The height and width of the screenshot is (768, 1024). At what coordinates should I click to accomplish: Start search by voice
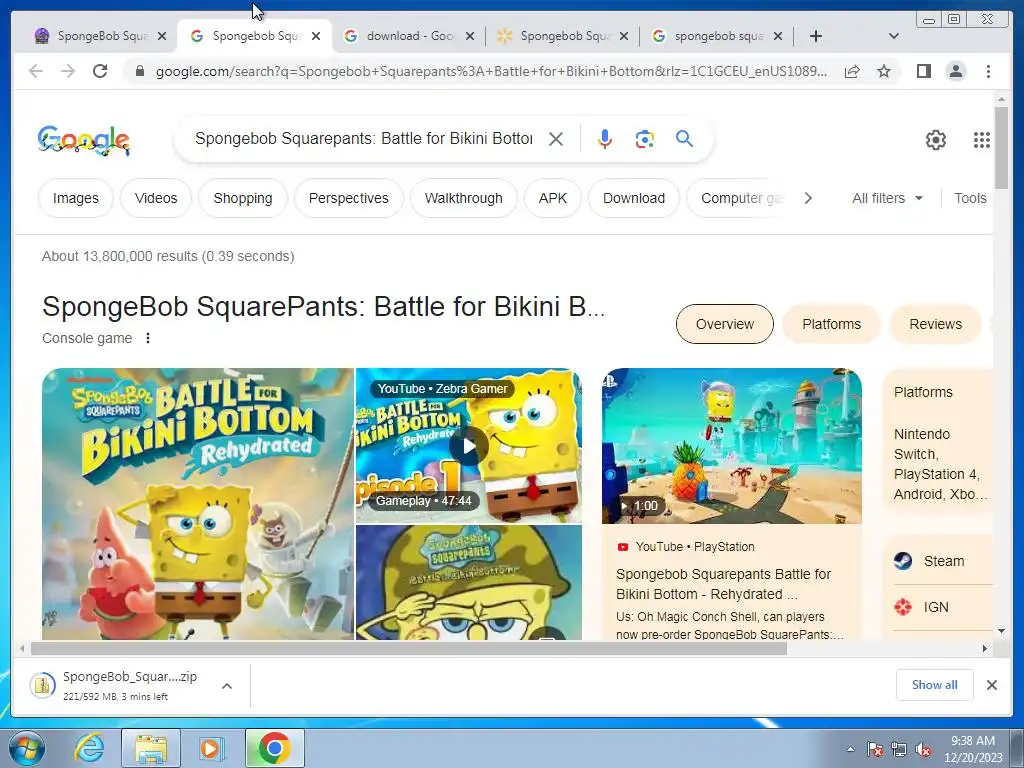pos(605,139)
